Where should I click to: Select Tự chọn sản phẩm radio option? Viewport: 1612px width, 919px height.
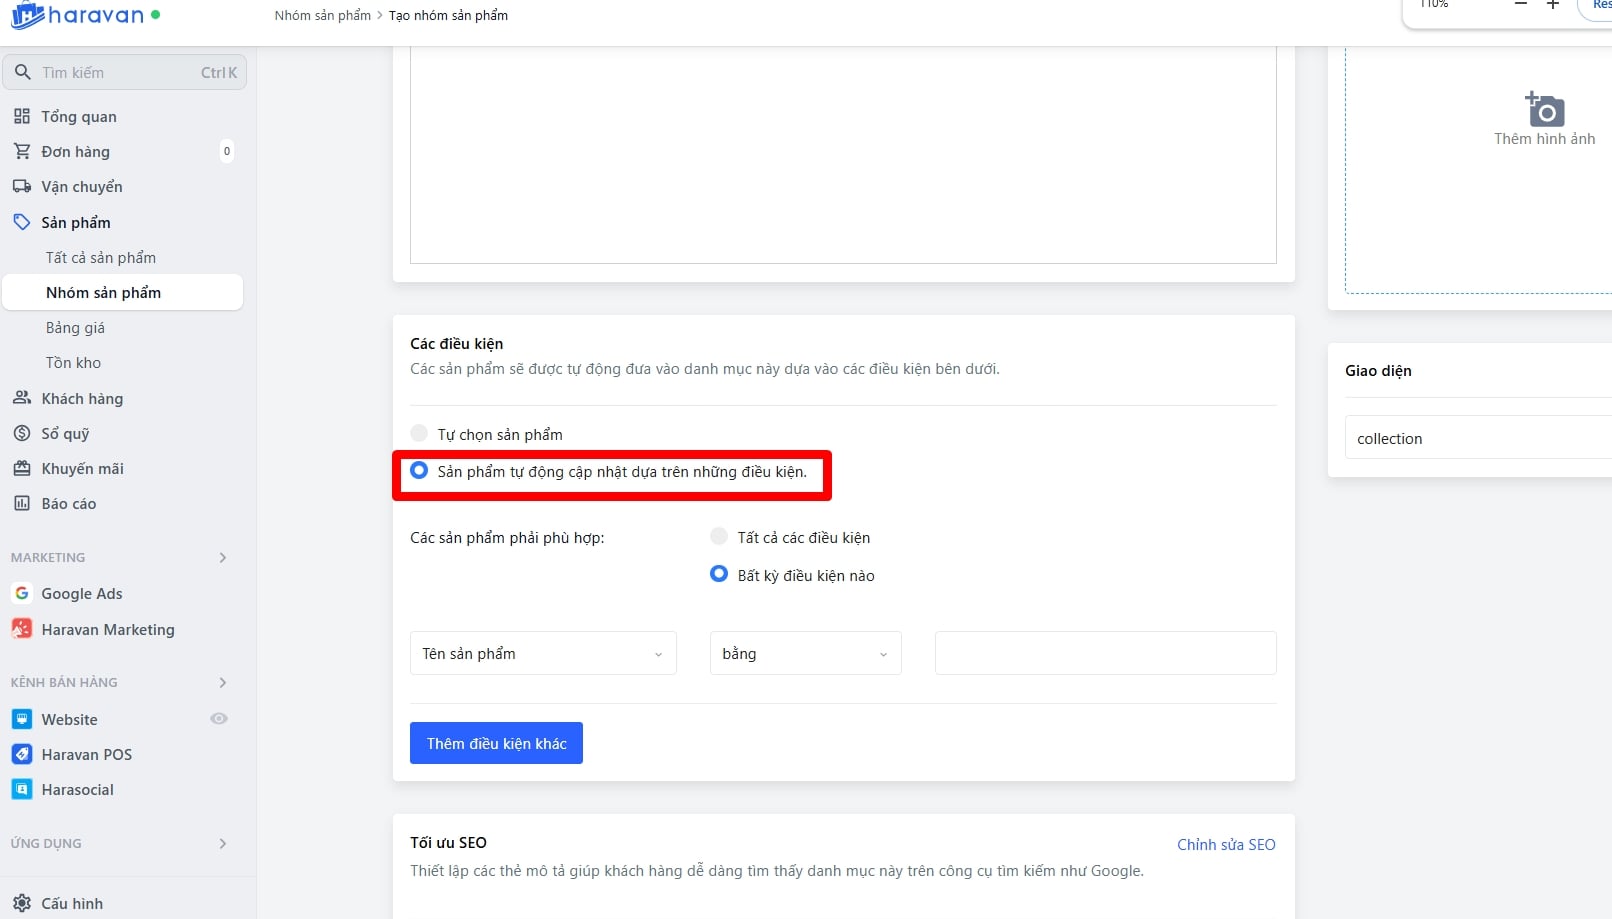[x=419, y=433]
